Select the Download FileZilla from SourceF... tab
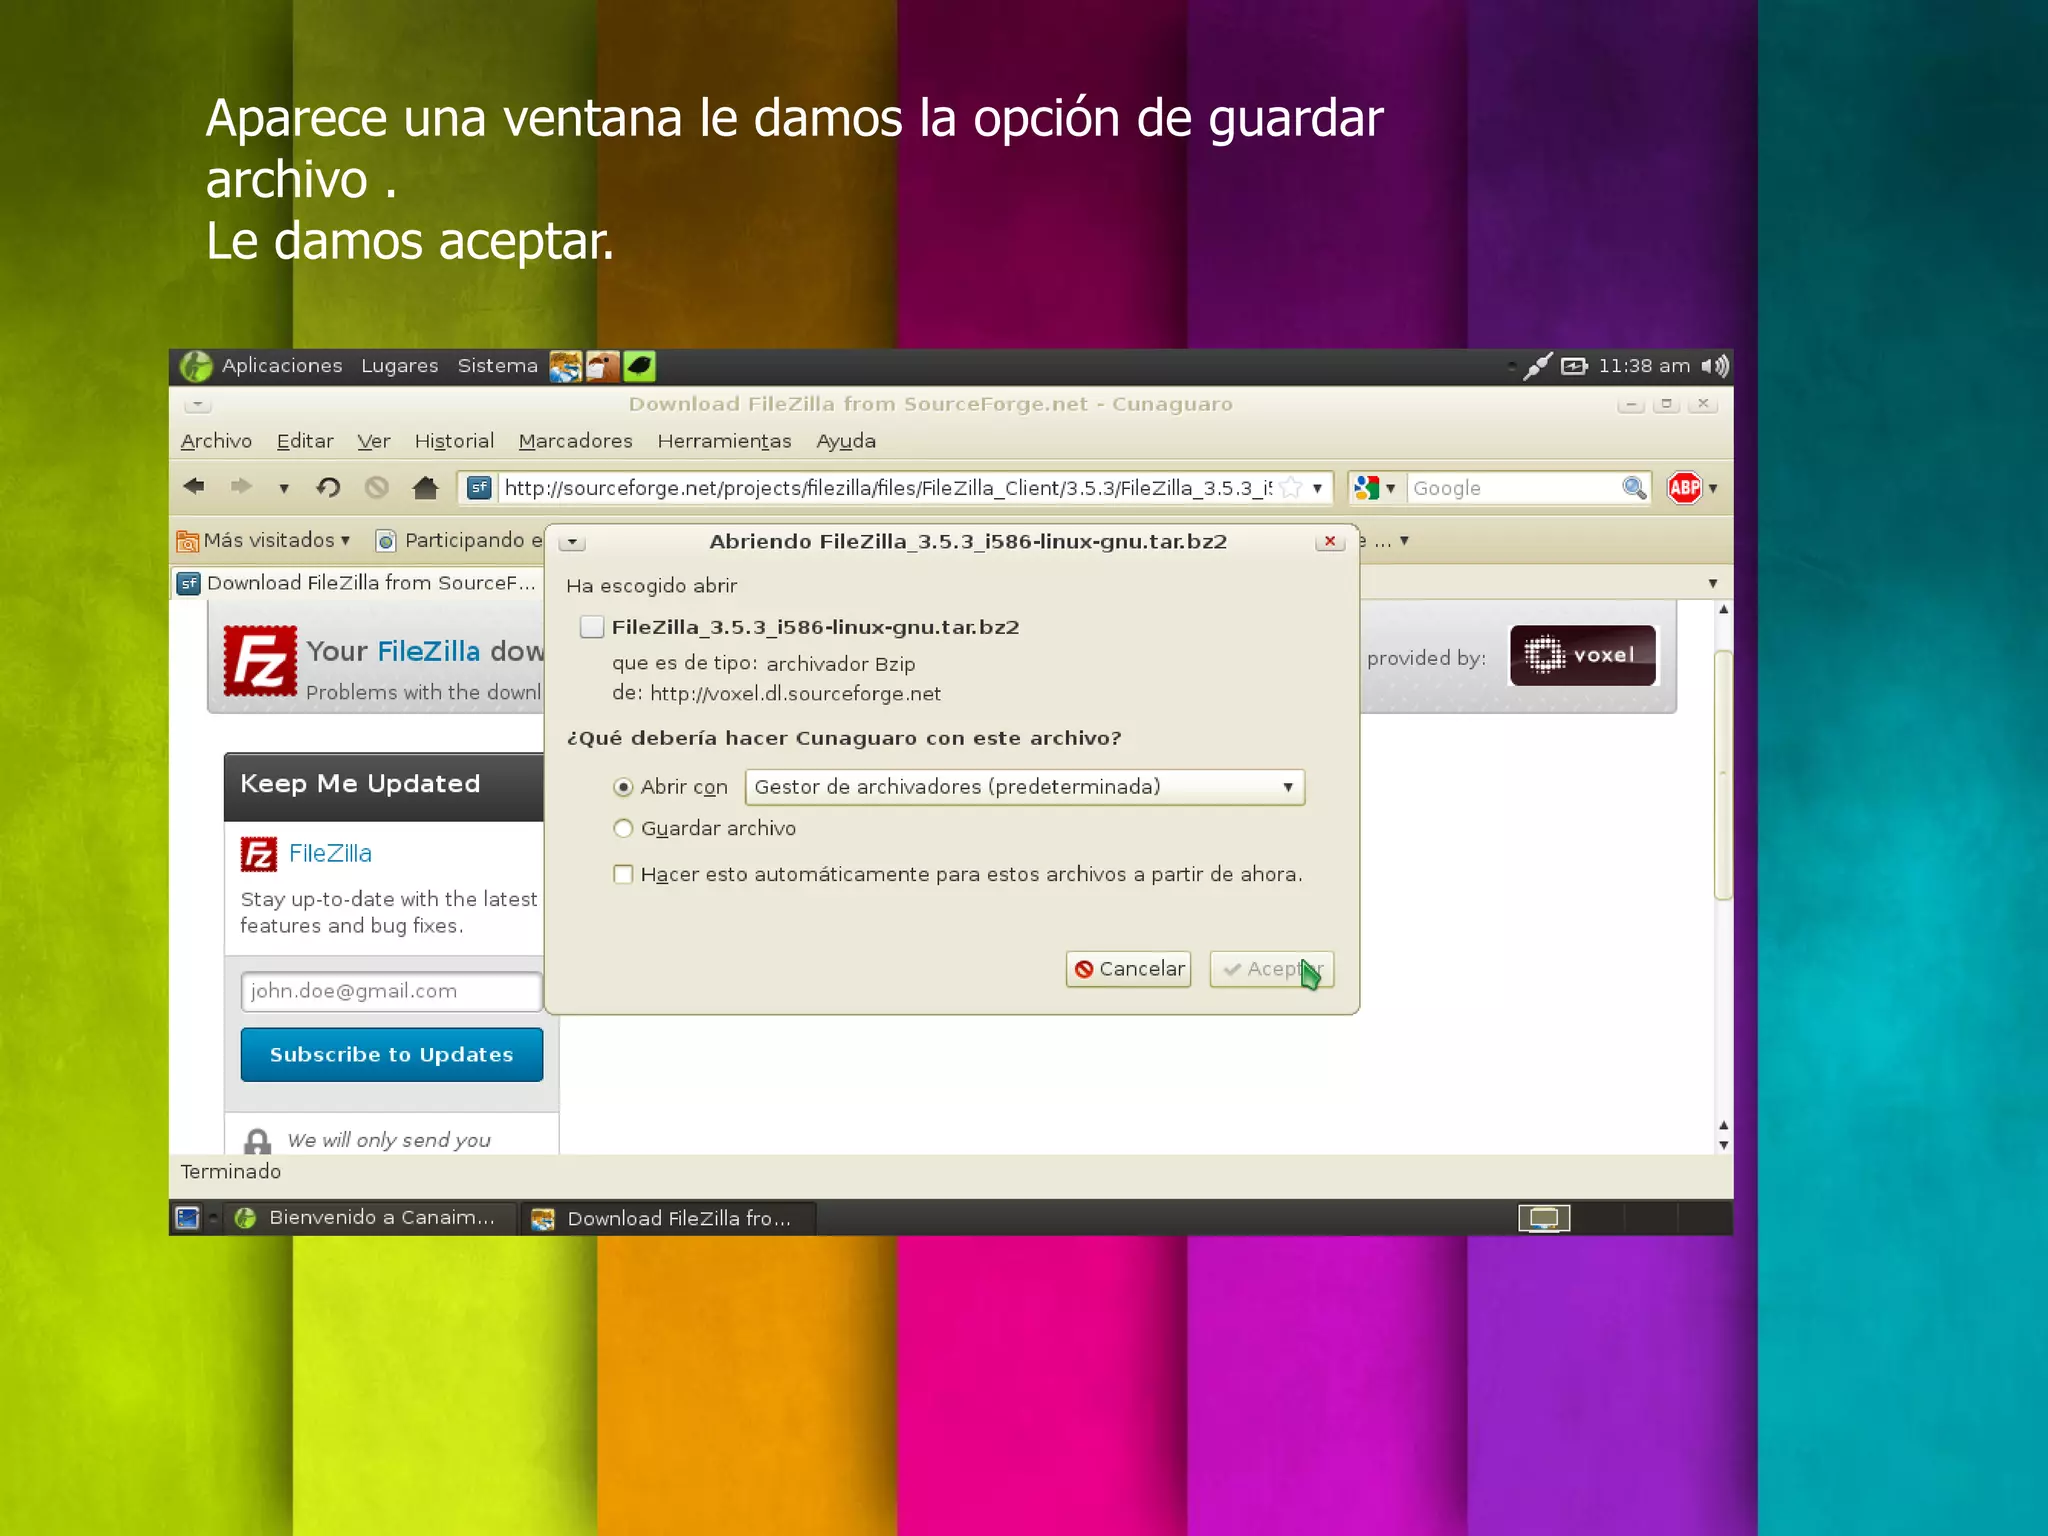 (x=358, y=583)
